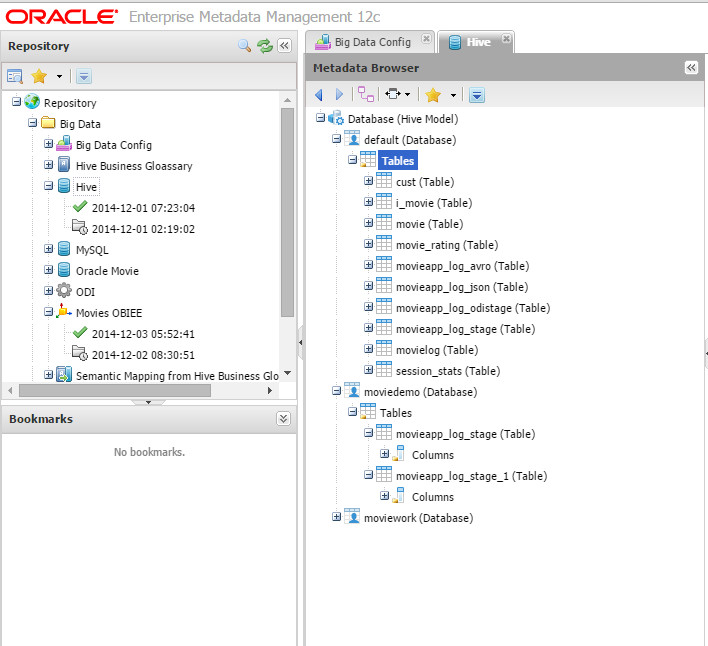Collapse the Repository panel with double-arrow icon

pyautogui.click(x=284, y=46)
